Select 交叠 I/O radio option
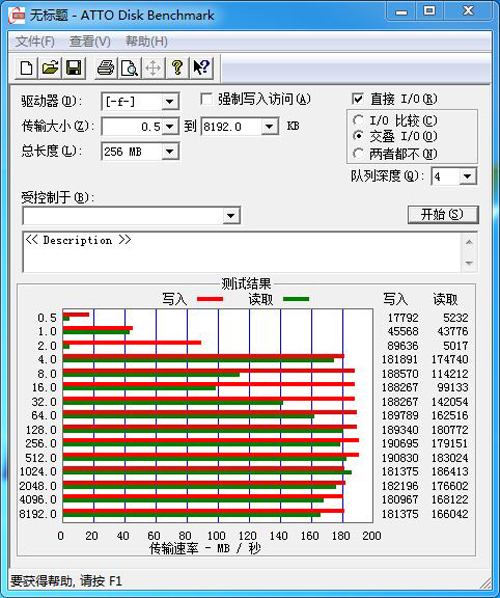Image resolution: width=500 pixels, height=598 pixels. coord(358,136)
